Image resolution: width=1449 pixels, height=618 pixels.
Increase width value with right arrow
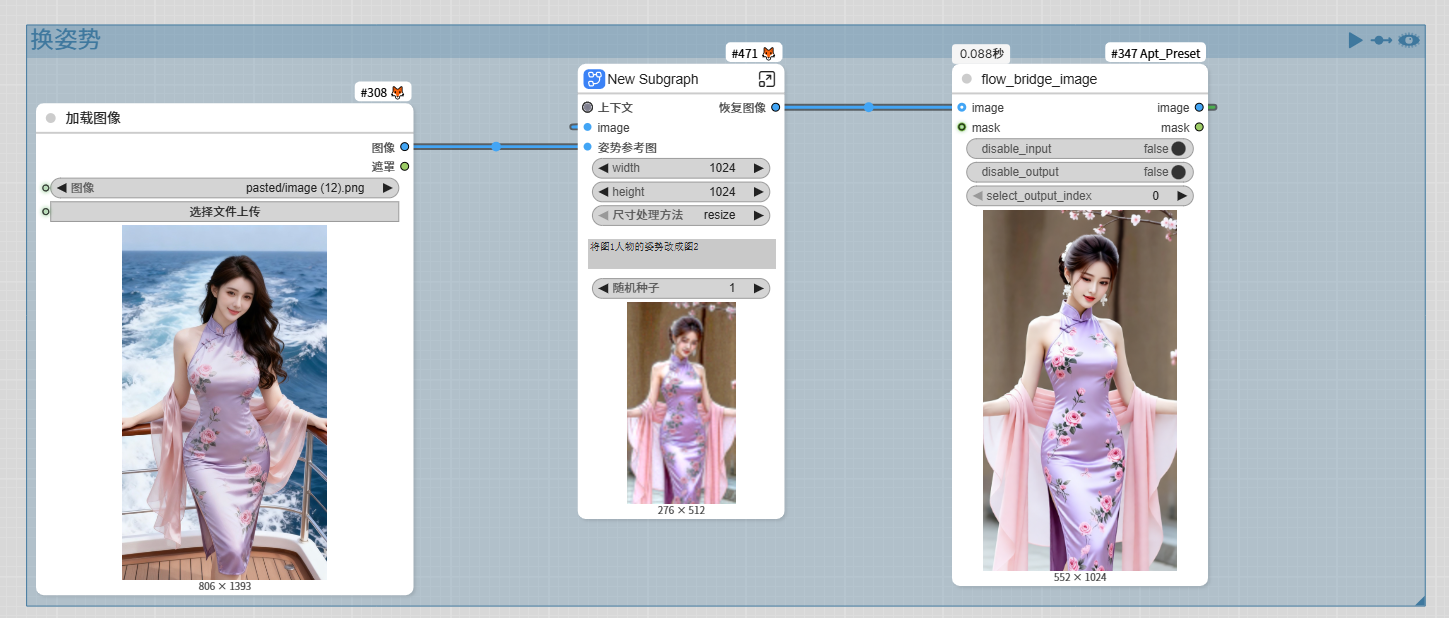pos(759,168)
